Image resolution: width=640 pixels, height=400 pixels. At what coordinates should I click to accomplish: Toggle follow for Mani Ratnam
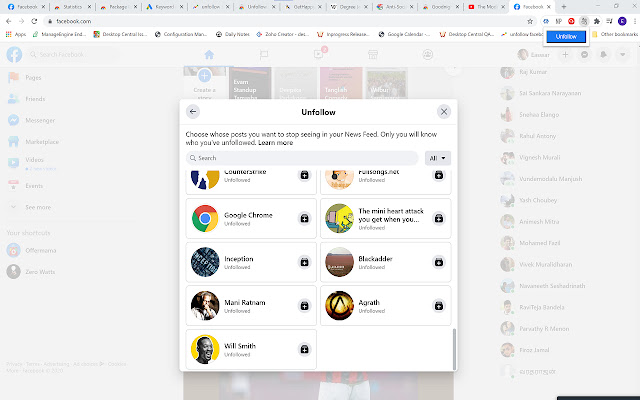tap(304, 306)
